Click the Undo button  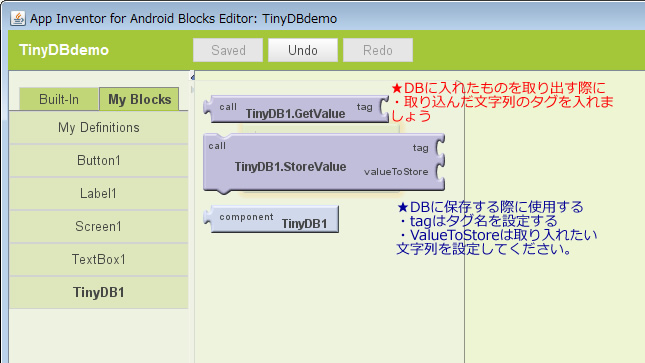click(x=303, y=50)
